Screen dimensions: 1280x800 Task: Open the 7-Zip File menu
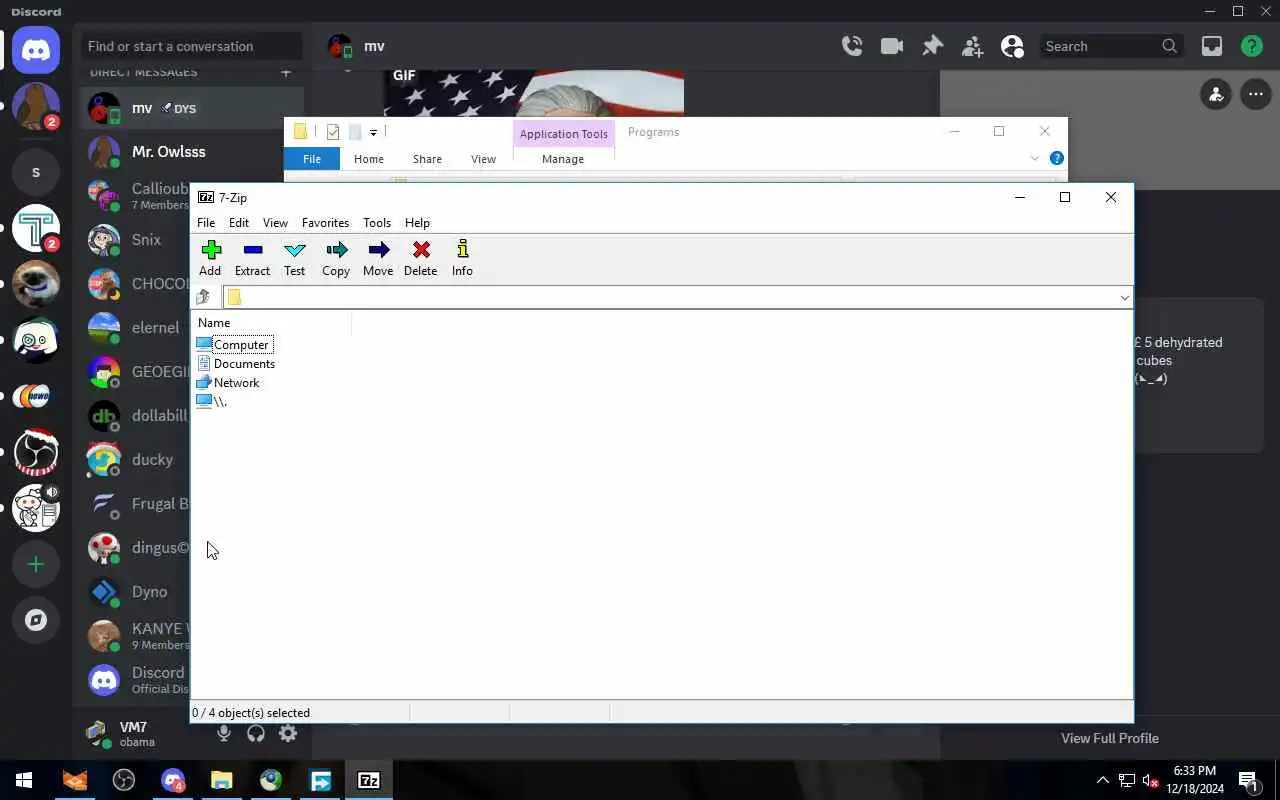point(206,223)
